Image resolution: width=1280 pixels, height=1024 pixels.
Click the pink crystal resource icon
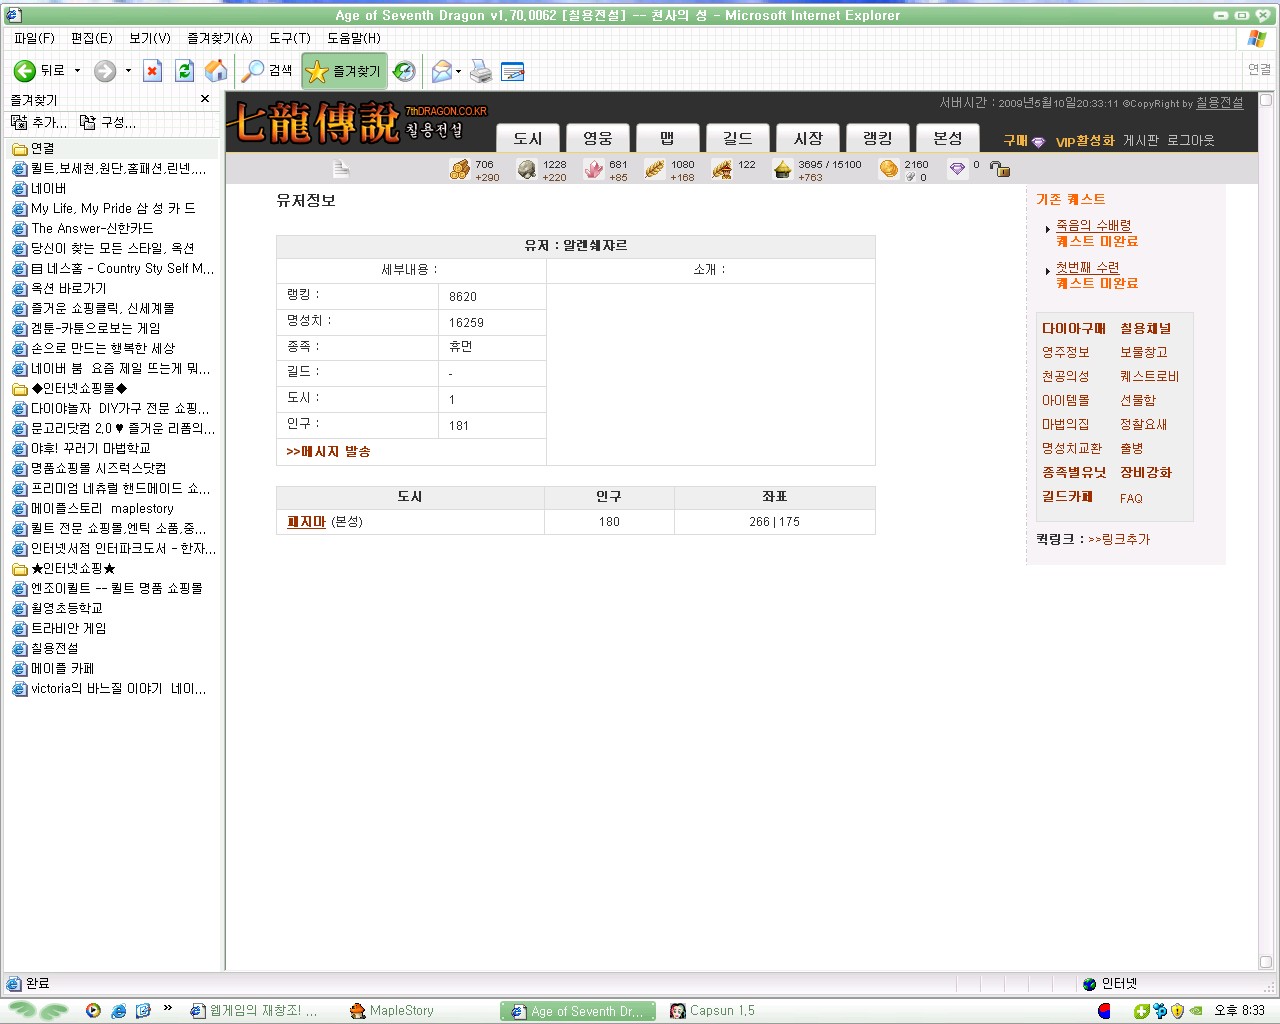click(x=593, y=170)
